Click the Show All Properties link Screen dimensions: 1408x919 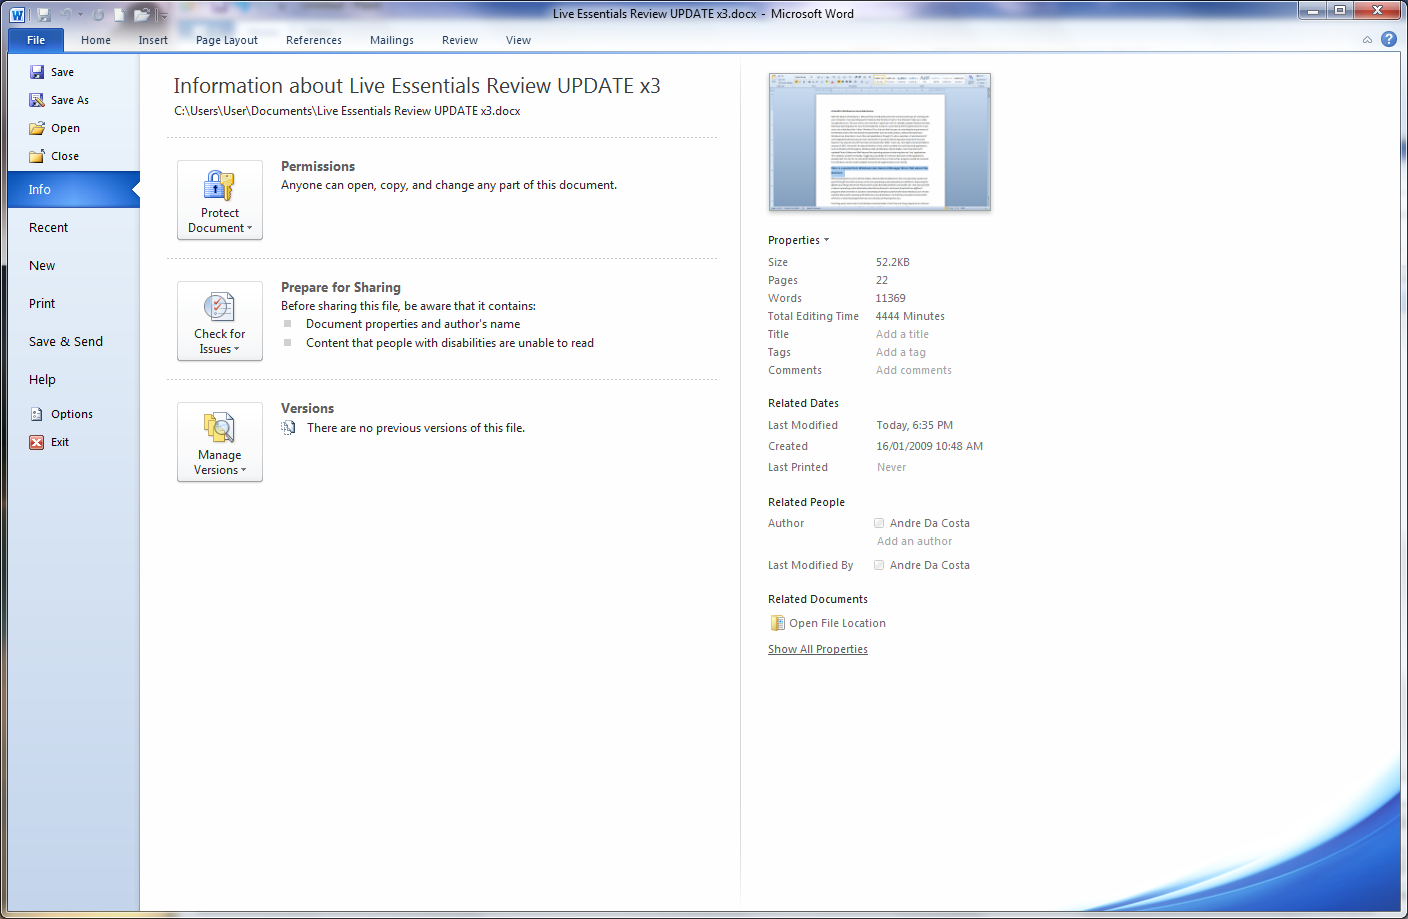coord(818,649)
